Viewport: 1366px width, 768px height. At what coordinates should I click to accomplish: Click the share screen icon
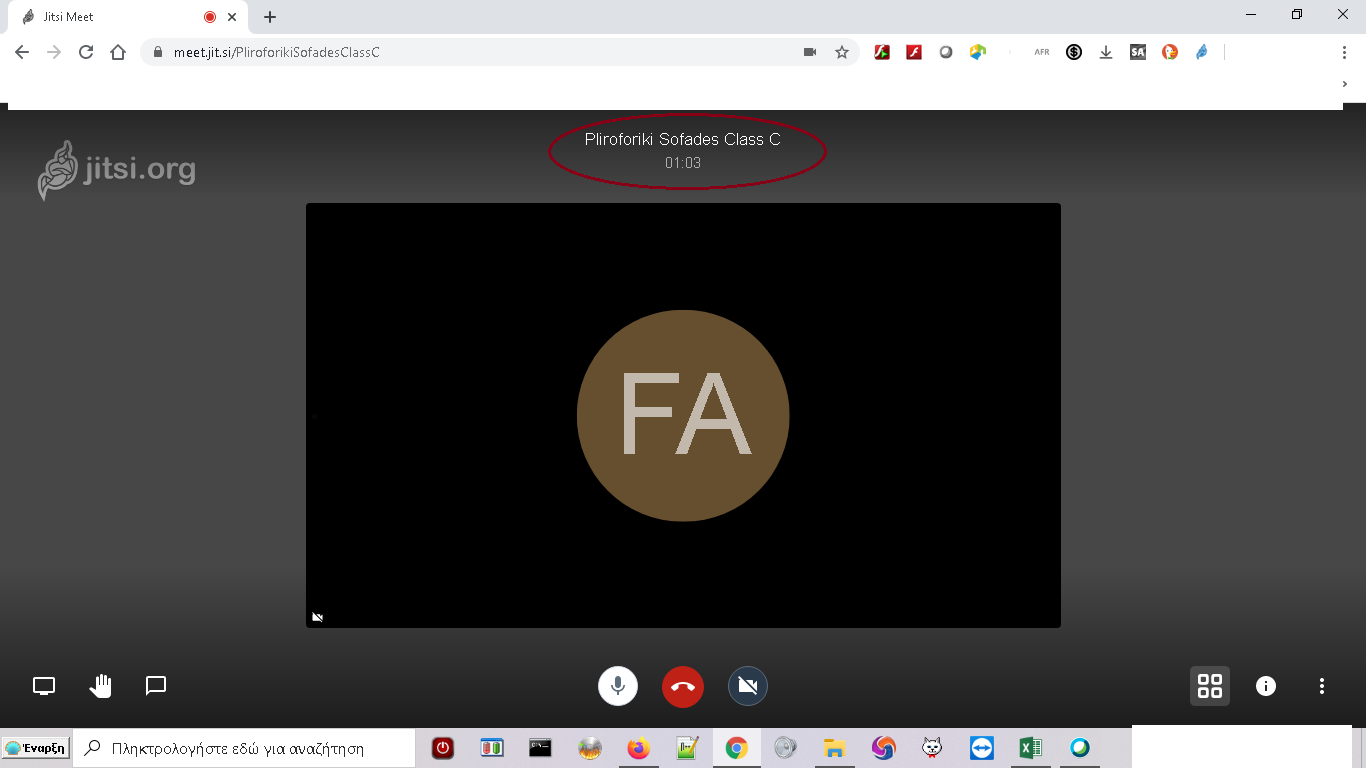44,686
